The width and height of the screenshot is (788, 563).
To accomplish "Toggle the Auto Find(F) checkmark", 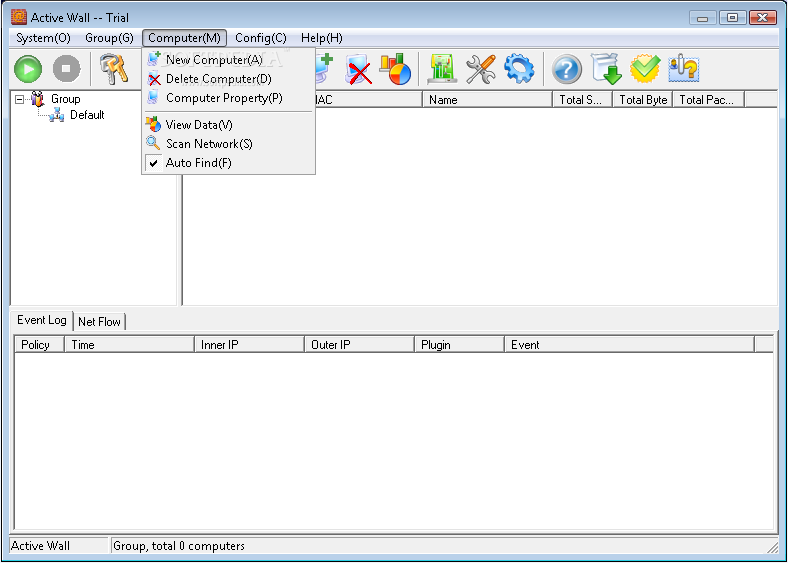I will (154, 163).
